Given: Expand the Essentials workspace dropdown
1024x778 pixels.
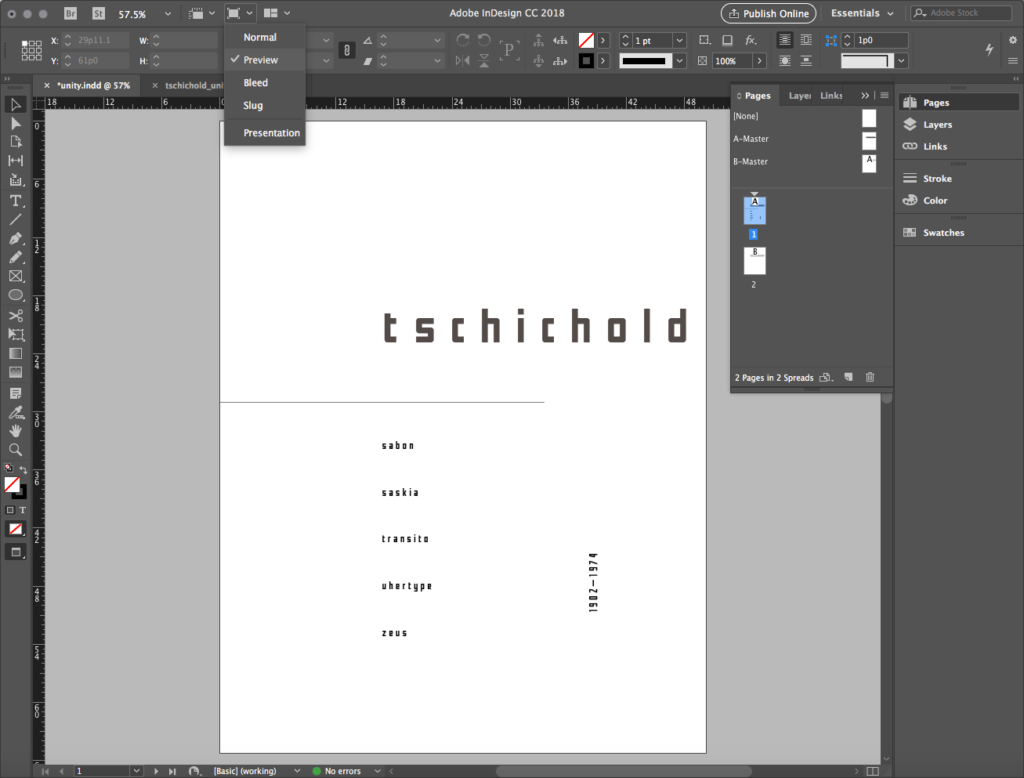Looking at the screenshot, I should tap(862, 14).
